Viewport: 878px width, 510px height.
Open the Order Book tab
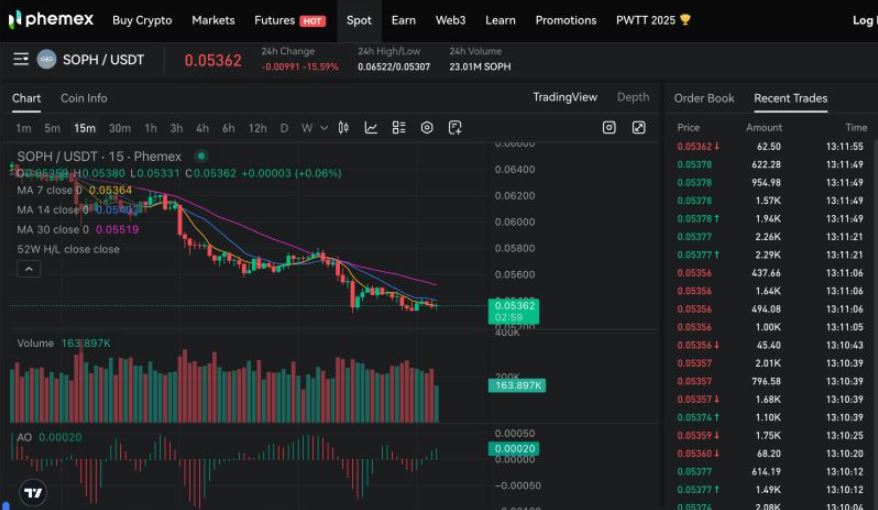tap(704, 99)
